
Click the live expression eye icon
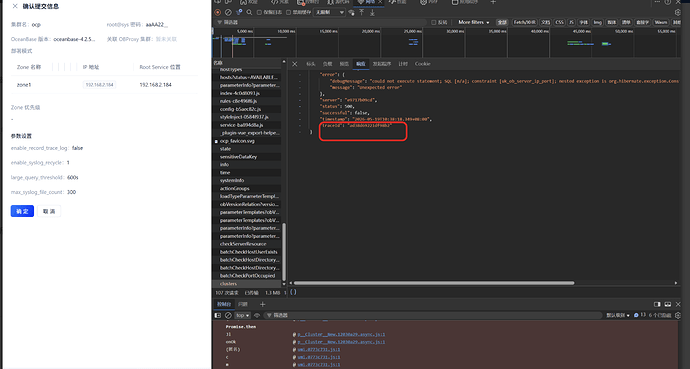pos(257,315)
